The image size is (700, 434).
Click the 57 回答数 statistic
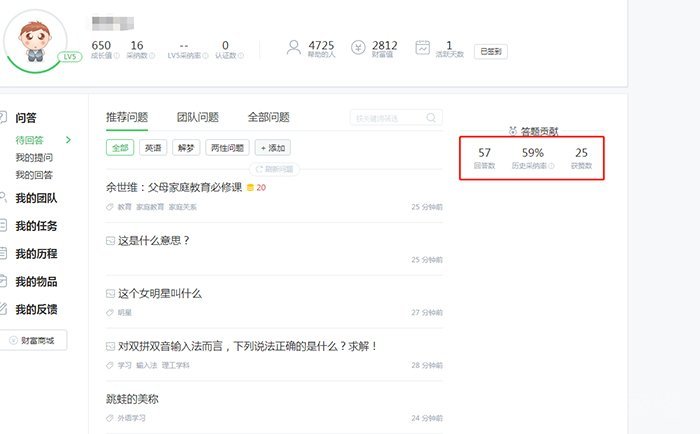484,158
